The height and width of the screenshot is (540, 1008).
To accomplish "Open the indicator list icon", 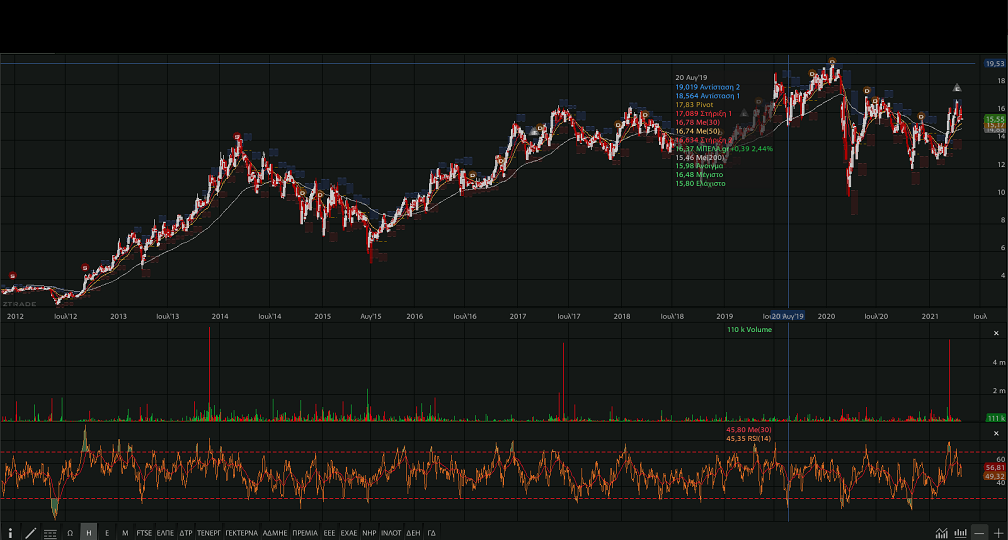I will click(x=50, y=533).
